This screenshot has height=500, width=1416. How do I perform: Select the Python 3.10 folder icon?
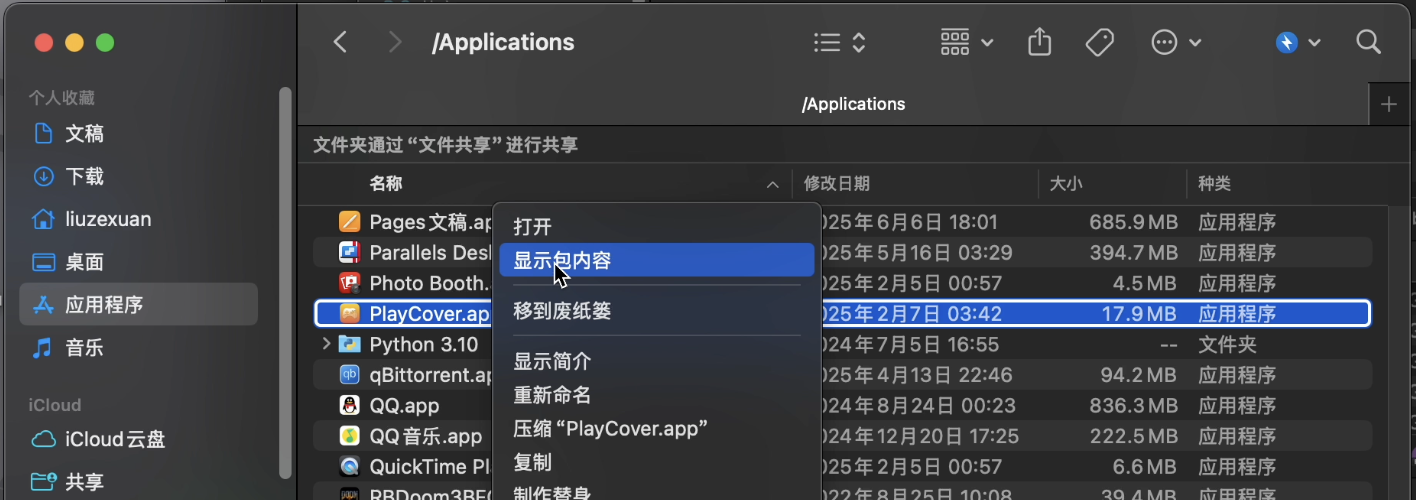coord(349,344)
